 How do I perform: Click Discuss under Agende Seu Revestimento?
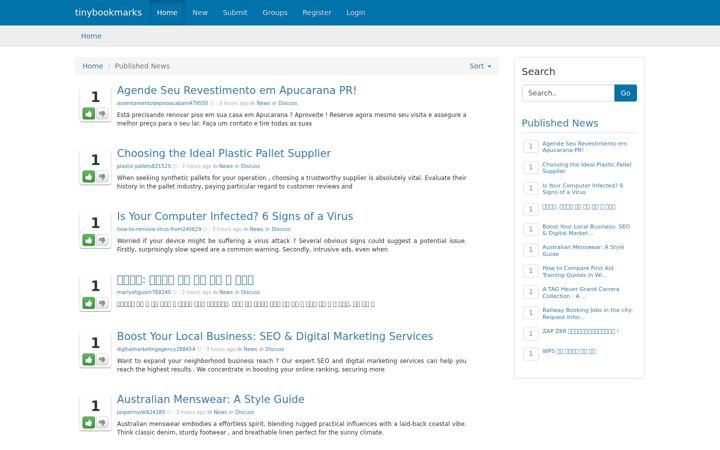point(287,103)
